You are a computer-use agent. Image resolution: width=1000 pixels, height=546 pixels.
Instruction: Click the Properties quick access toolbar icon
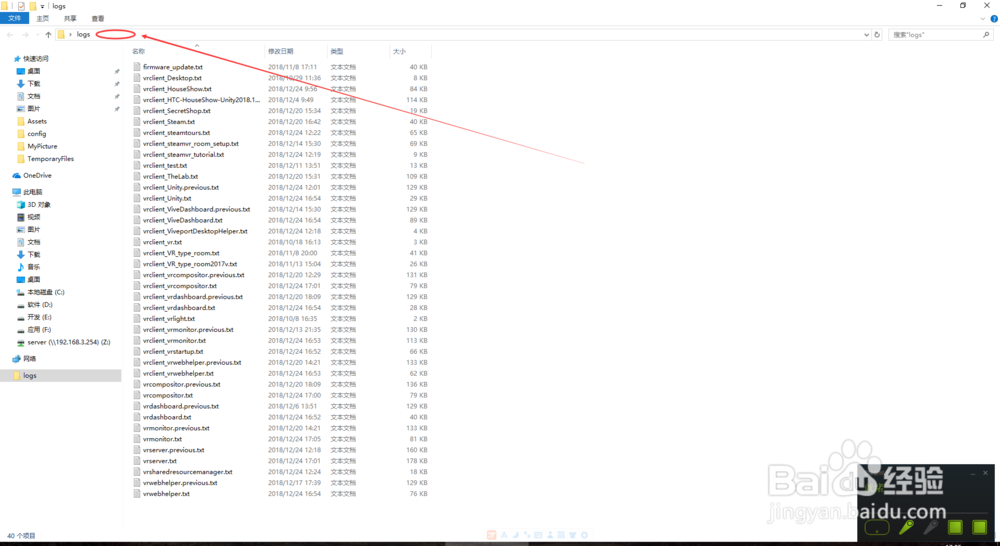pos(21,6)
